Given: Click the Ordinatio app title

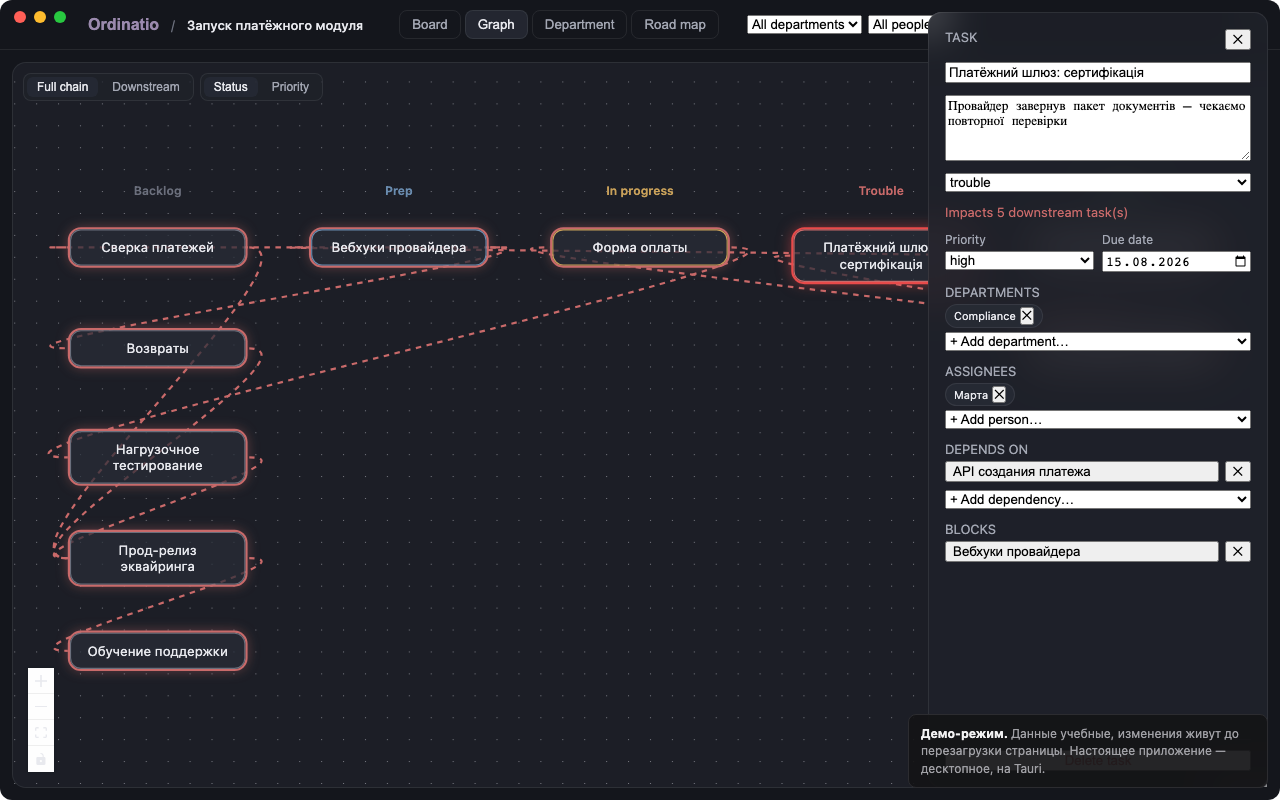Looking at the screenshot, I should (x=123, y=24).
